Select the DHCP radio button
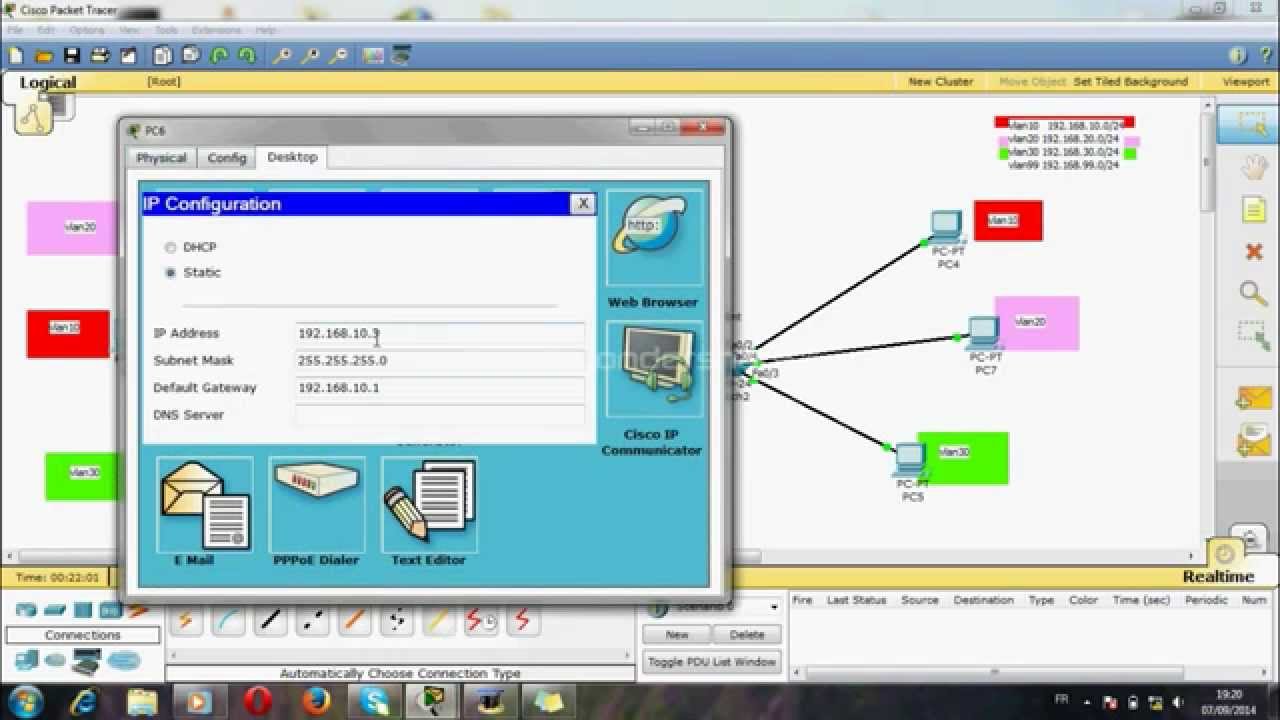 pyautogui.click(x=170, y=247)
